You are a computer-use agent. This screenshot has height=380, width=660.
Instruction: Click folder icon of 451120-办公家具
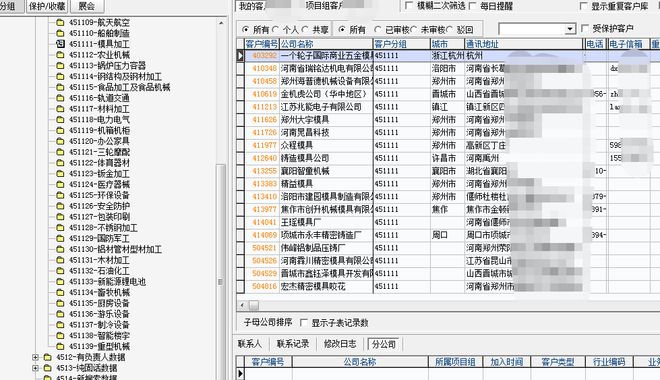coord(60,141)
